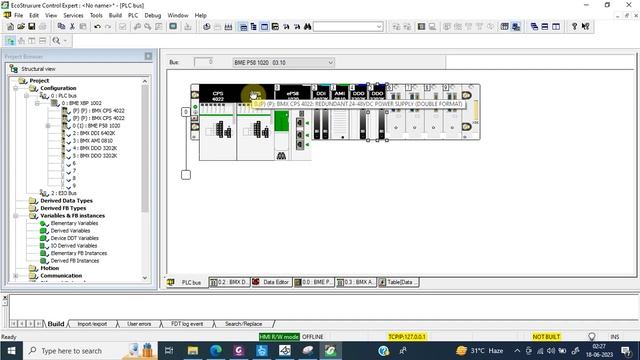Switch to the 0.2 : BMX D... tab
Image resolution: width=640 pixels, height=360 pixels.
pos(229,282)
